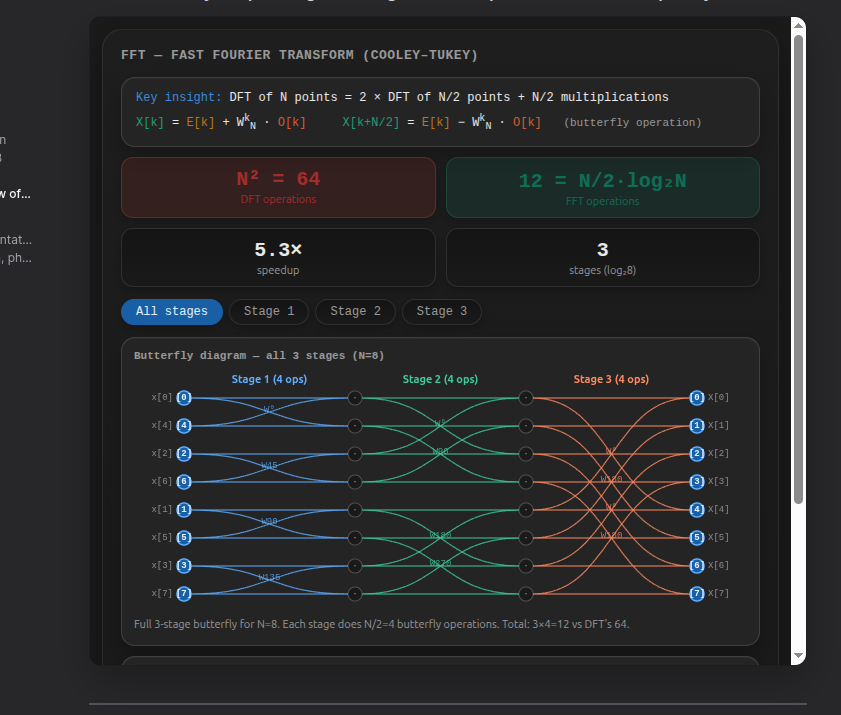
Task: Click output node 3 beside X[3]
Action: click(x=697, y=482)
